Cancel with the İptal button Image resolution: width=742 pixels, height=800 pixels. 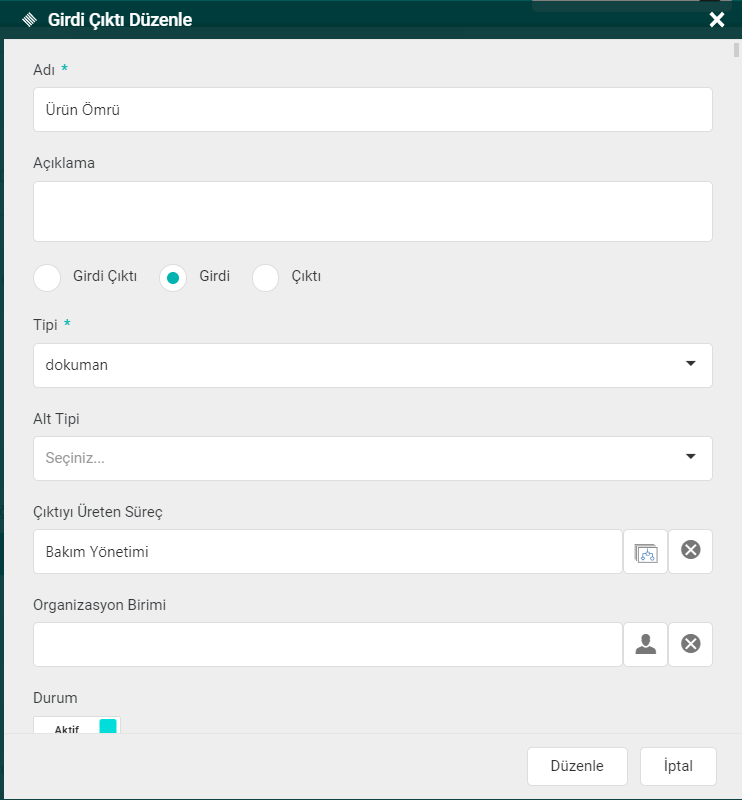(678, 766)
